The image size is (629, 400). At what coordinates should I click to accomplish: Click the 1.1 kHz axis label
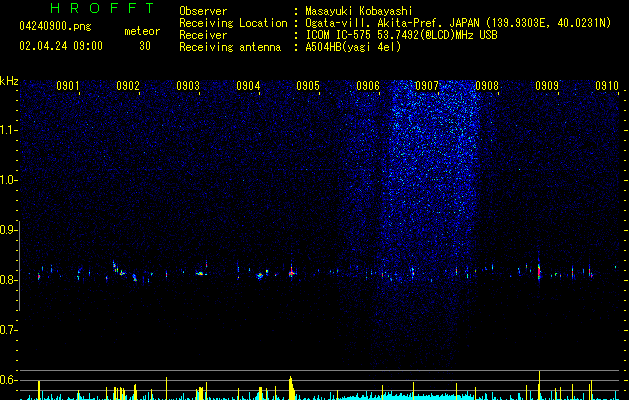tap(8, 130)
